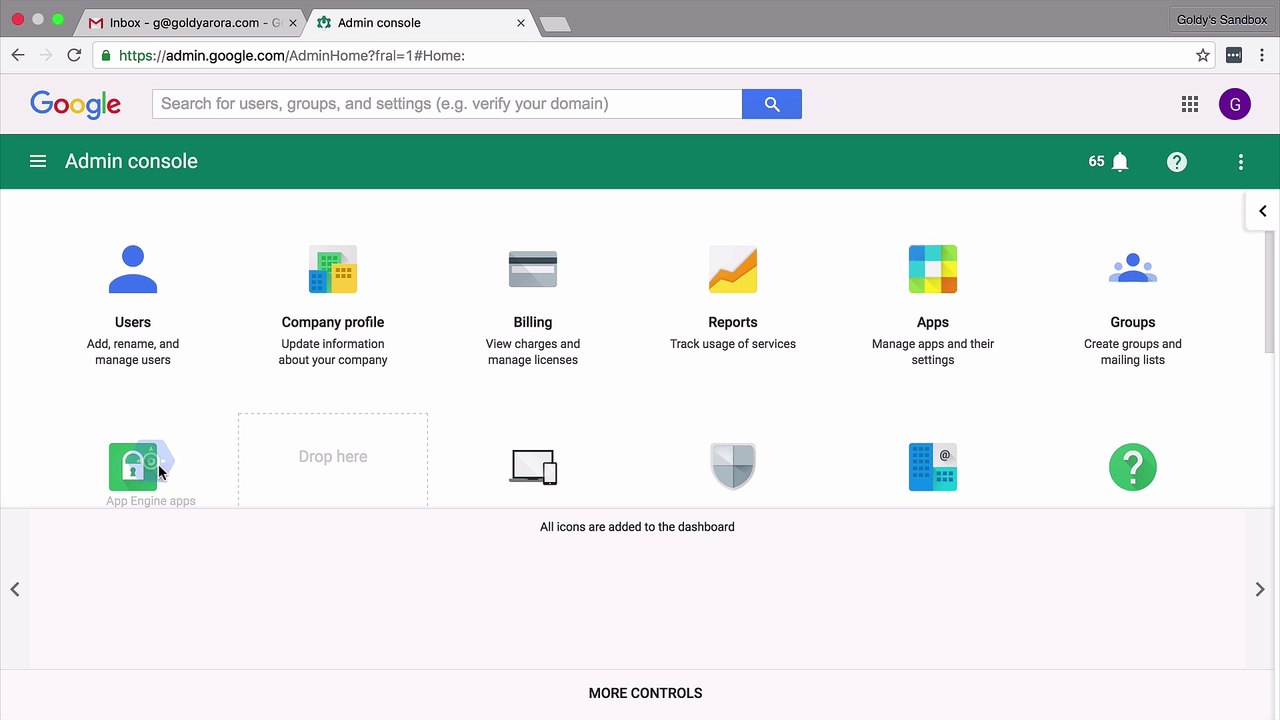Open the Users icon
This screenshot has width=1280, height=720.
[133, 269]
